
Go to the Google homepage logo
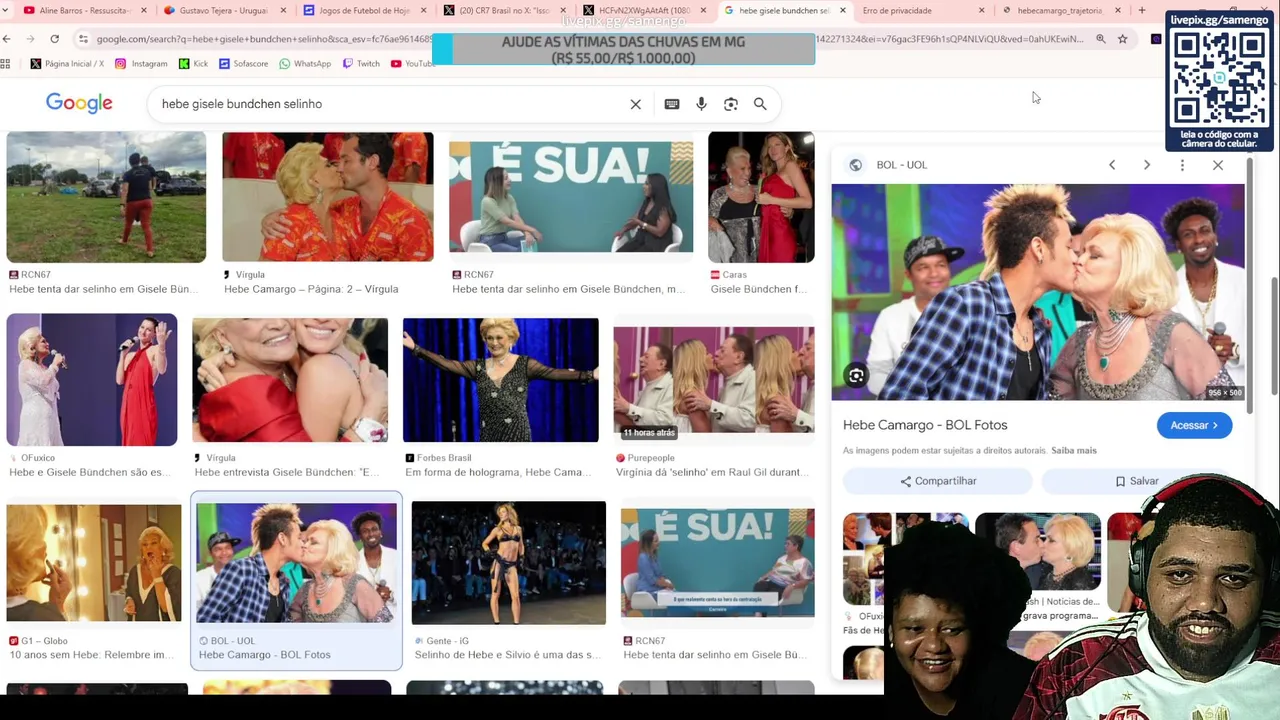click(x=79, y=104)
